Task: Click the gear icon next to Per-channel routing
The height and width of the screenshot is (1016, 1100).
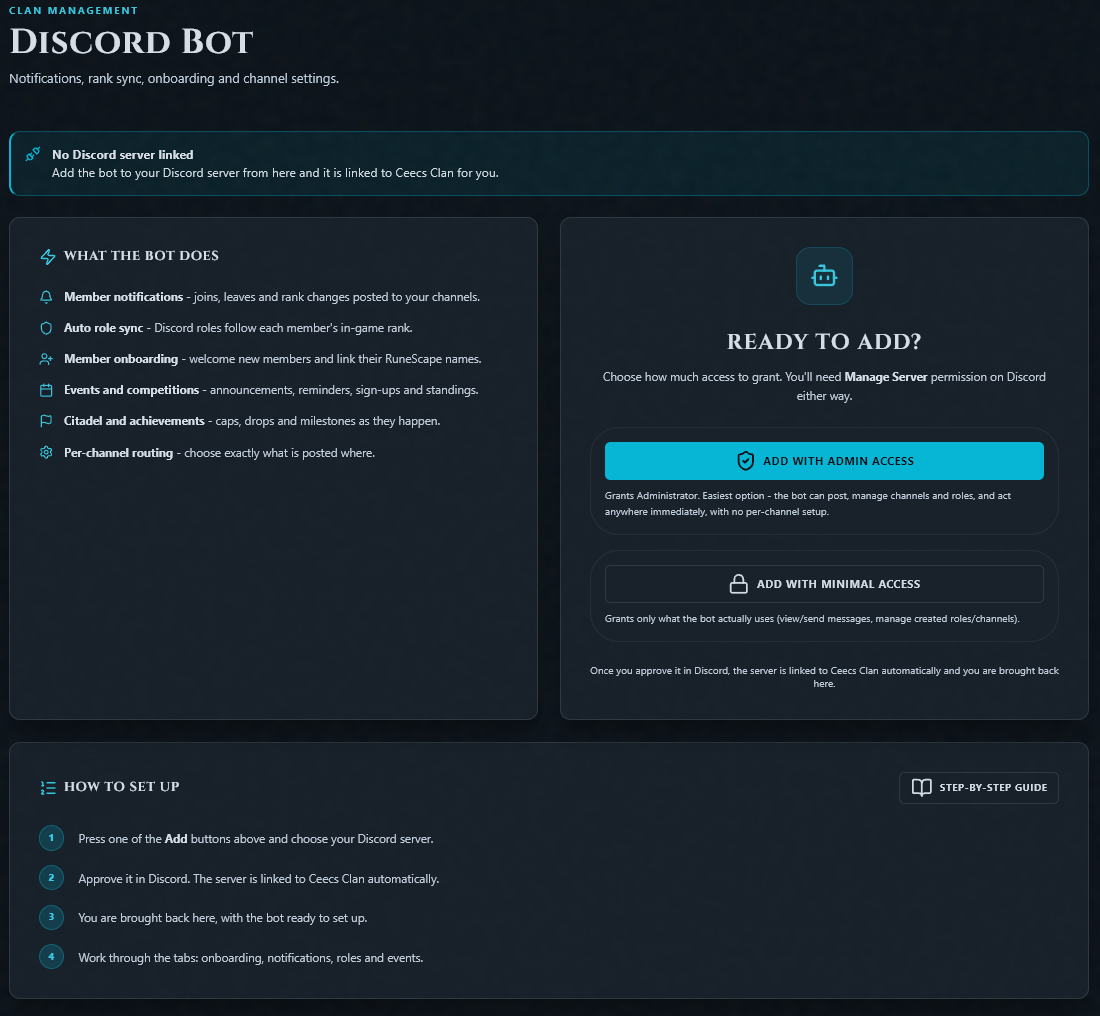Action: coord(46,453)
